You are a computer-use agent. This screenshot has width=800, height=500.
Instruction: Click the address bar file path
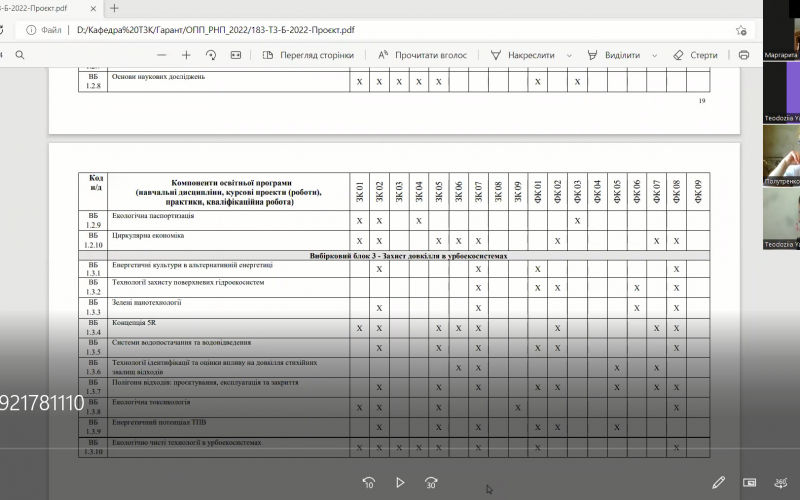pyautogui.click(x=216, y=30)
